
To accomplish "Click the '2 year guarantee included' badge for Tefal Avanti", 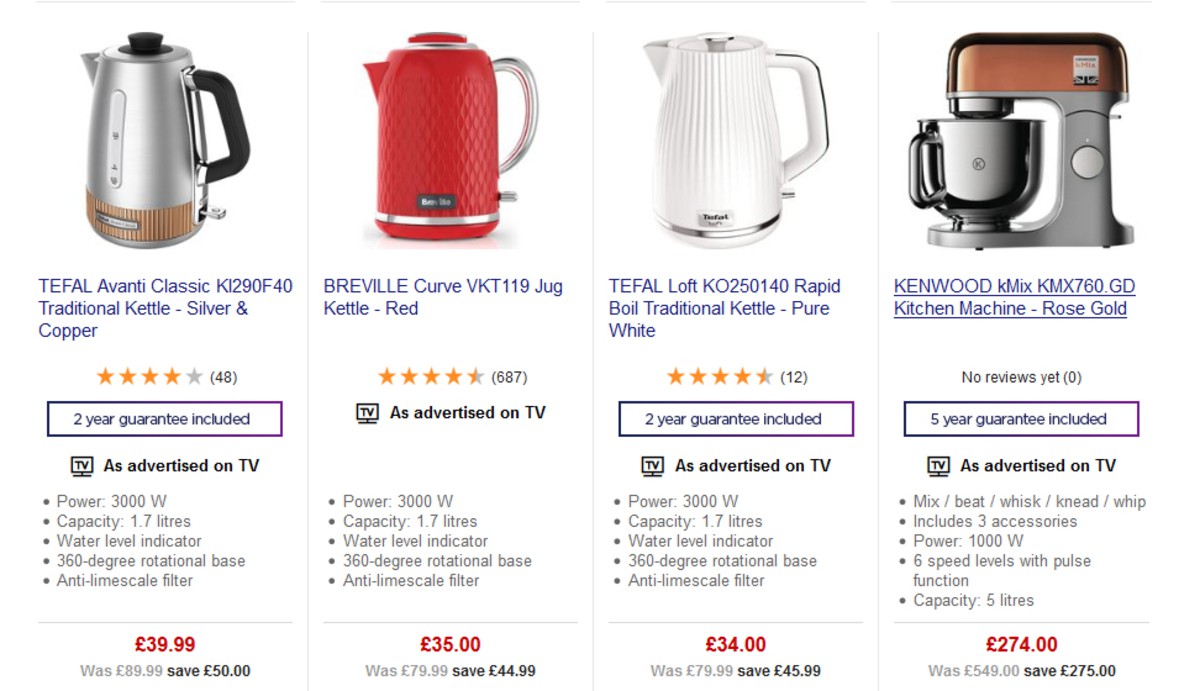I will 164,419.
